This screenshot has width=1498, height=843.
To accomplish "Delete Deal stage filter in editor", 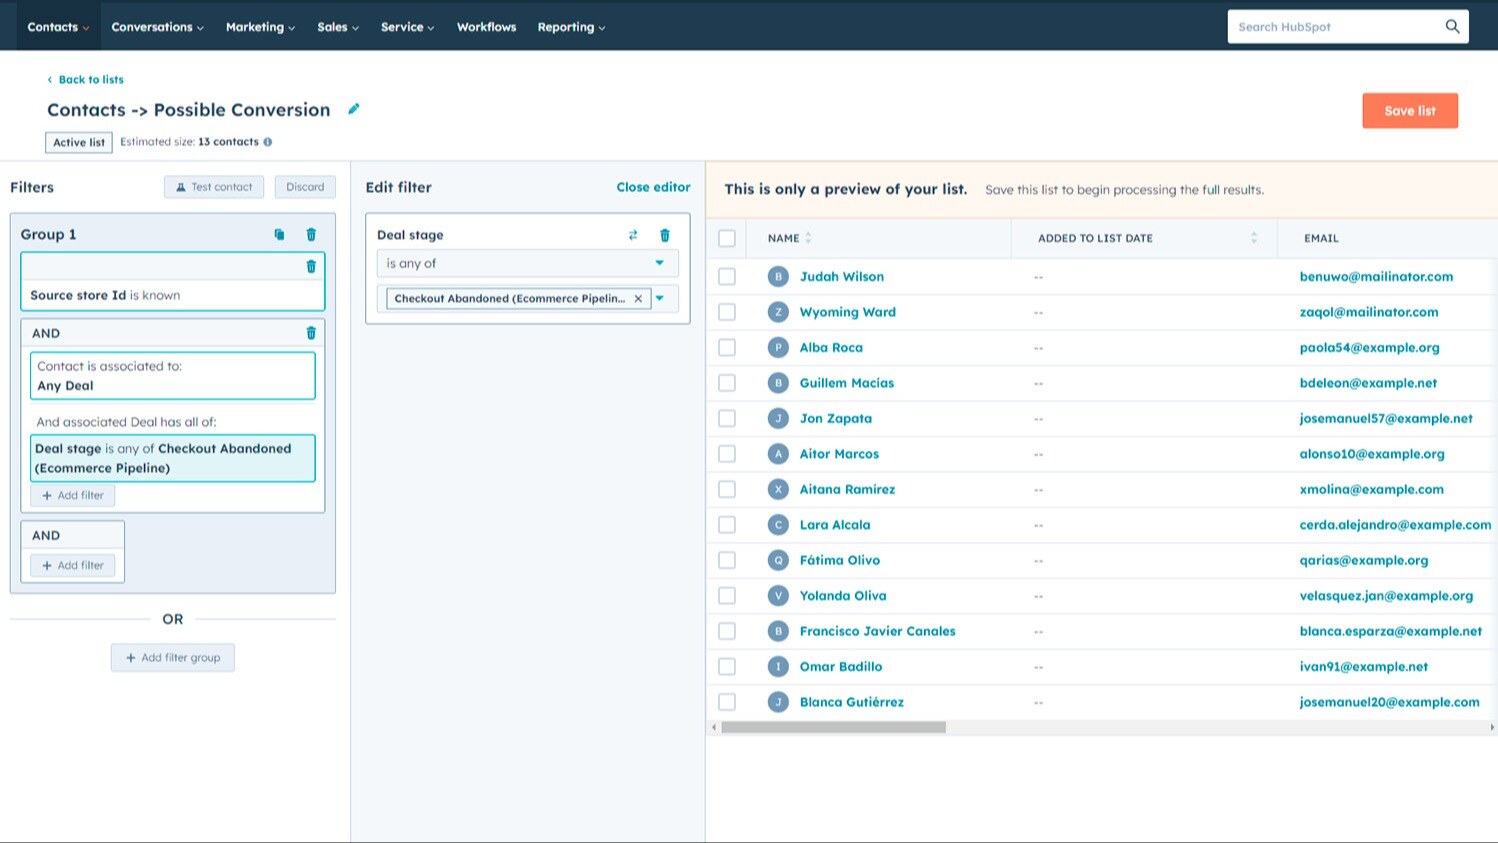I will tap(665, 235).
